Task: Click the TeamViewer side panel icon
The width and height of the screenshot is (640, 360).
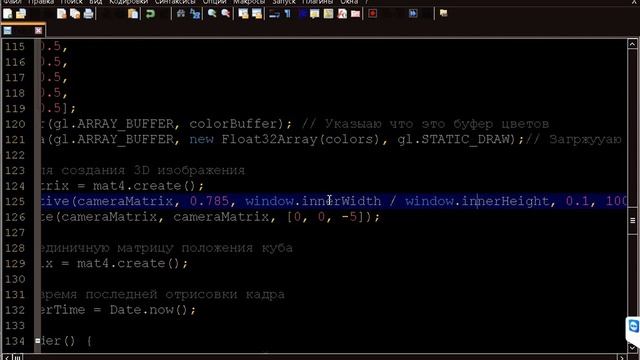Action: (x=633, y=327)
